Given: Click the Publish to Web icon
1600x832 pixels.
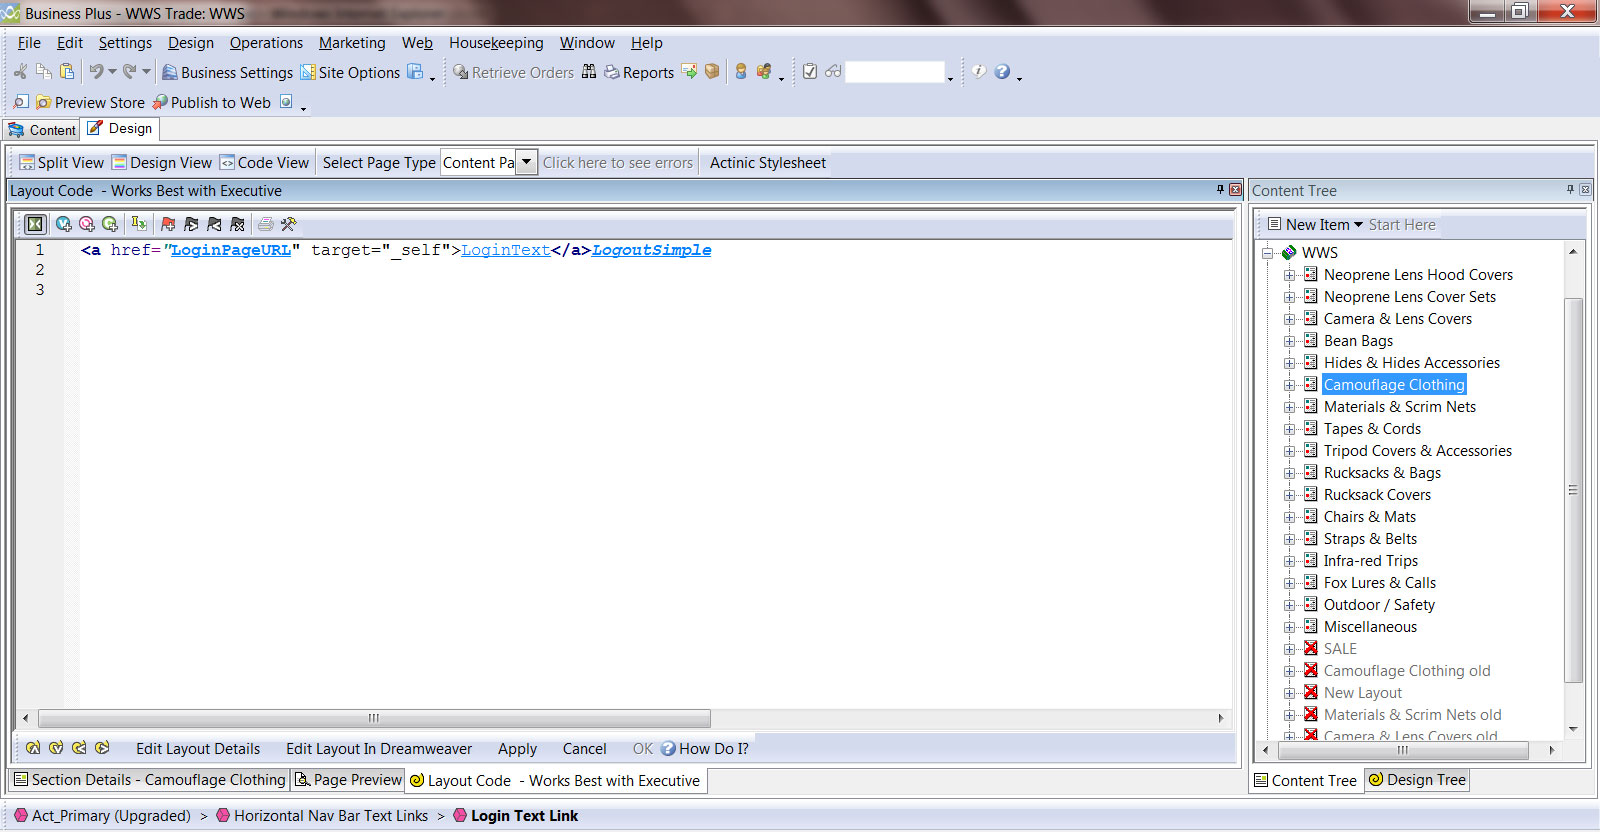Looking at the screenshot, I should point(160,102).
